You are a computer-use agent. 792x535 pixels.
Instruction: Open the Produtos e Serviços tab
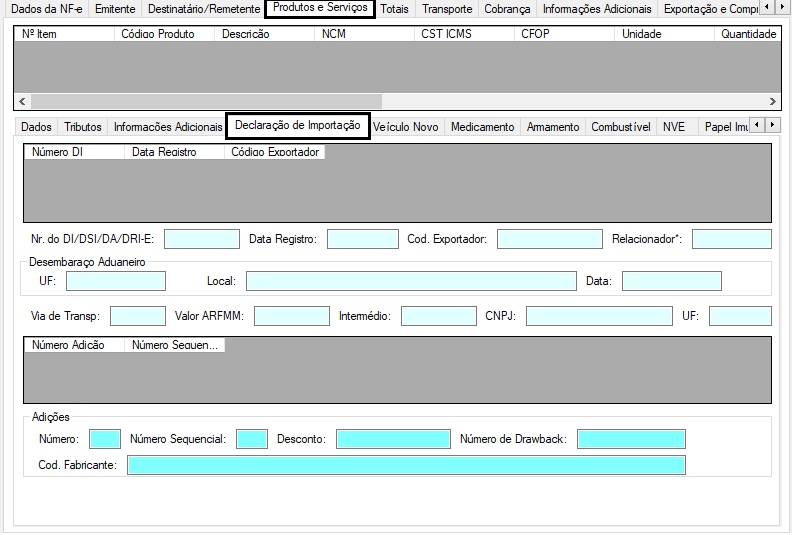pyautogui.click(x=320, y=8)
